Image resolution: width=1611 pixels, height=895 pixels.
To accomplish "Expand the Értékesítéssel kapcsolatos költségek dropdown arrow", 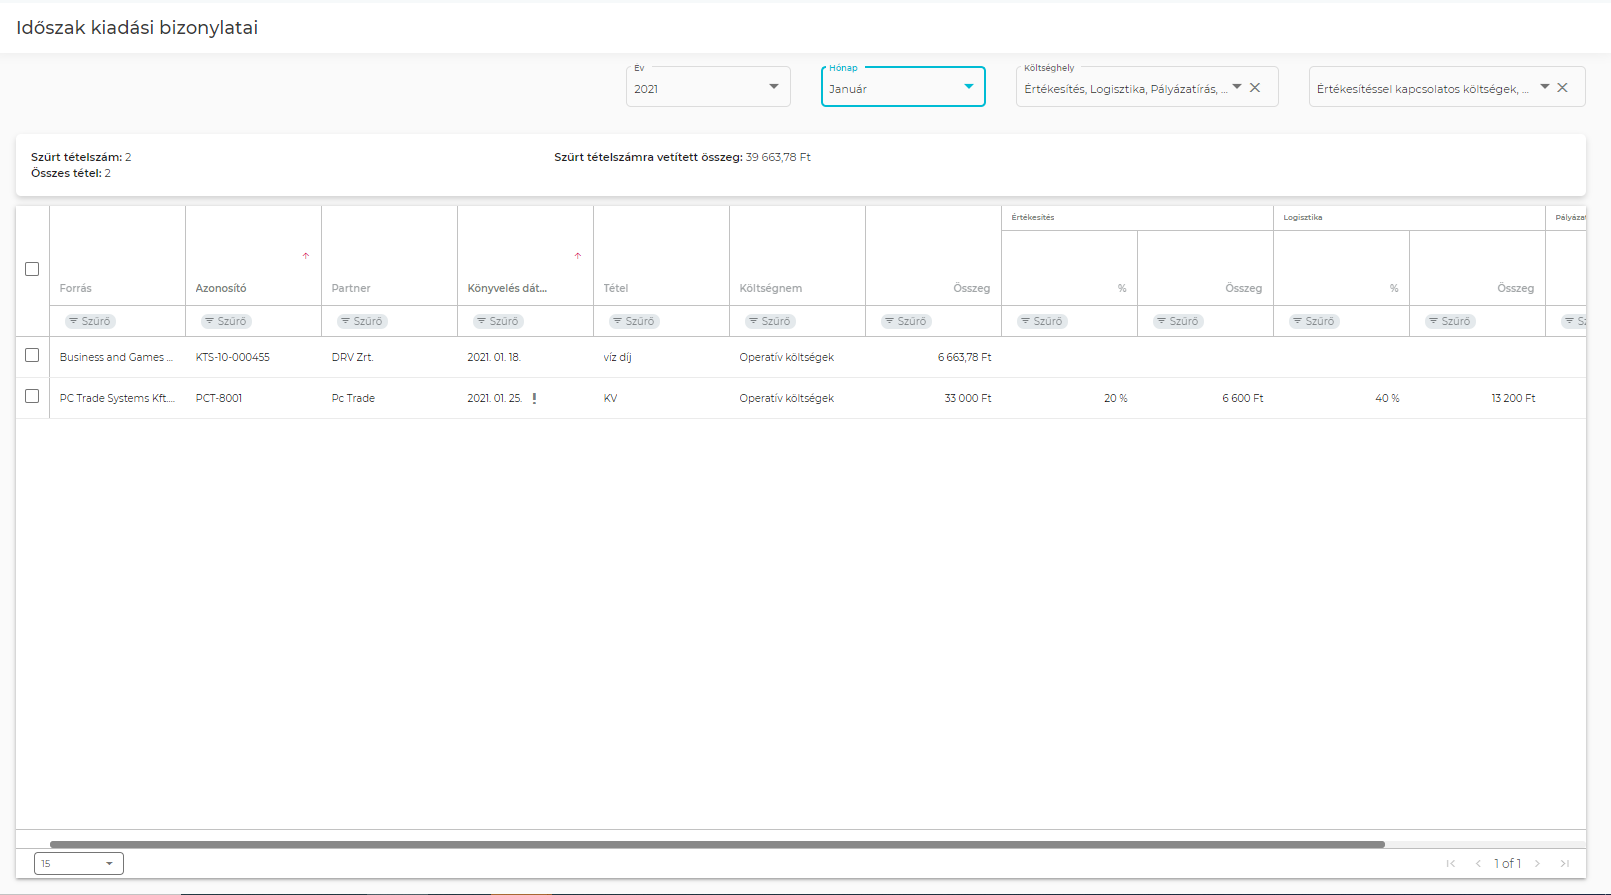I will point(1545,87).
